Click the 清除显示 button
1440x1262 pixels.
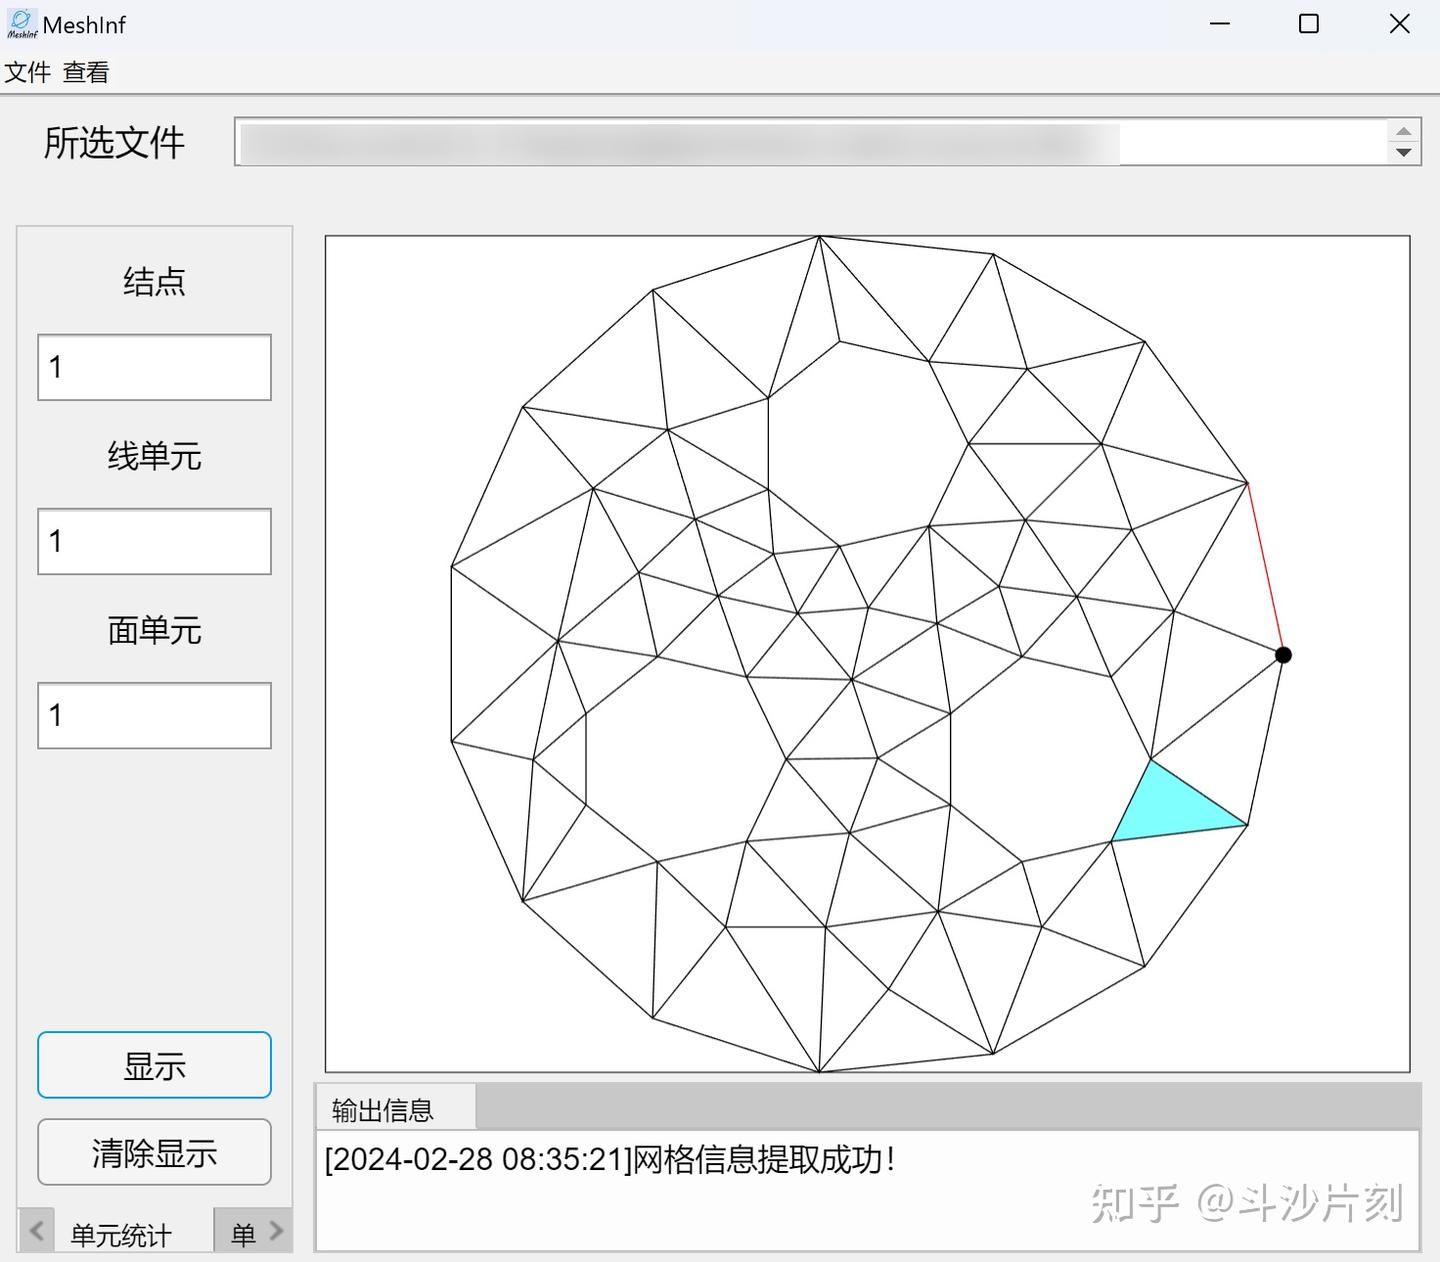pyautogui.click(x=154, y=1152)
